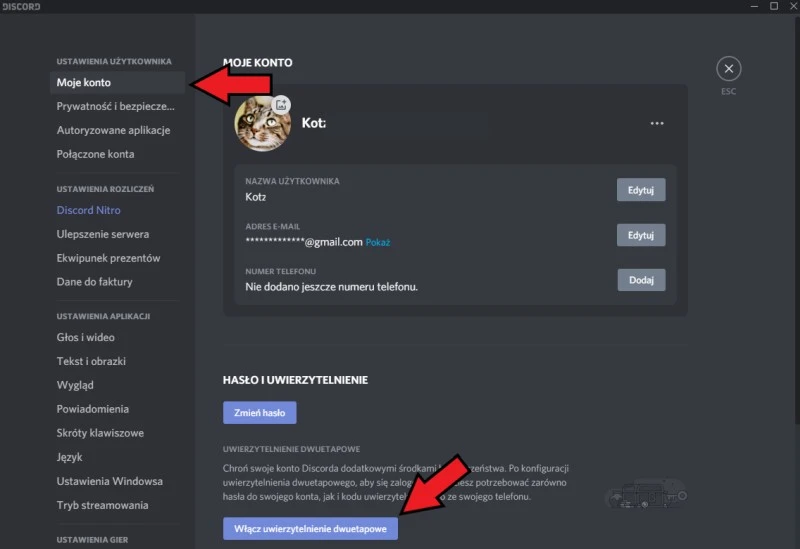The width and height of the screenshot is (800, 549).
Task: Open Głos i wideo settings
Action: (117, 337)
